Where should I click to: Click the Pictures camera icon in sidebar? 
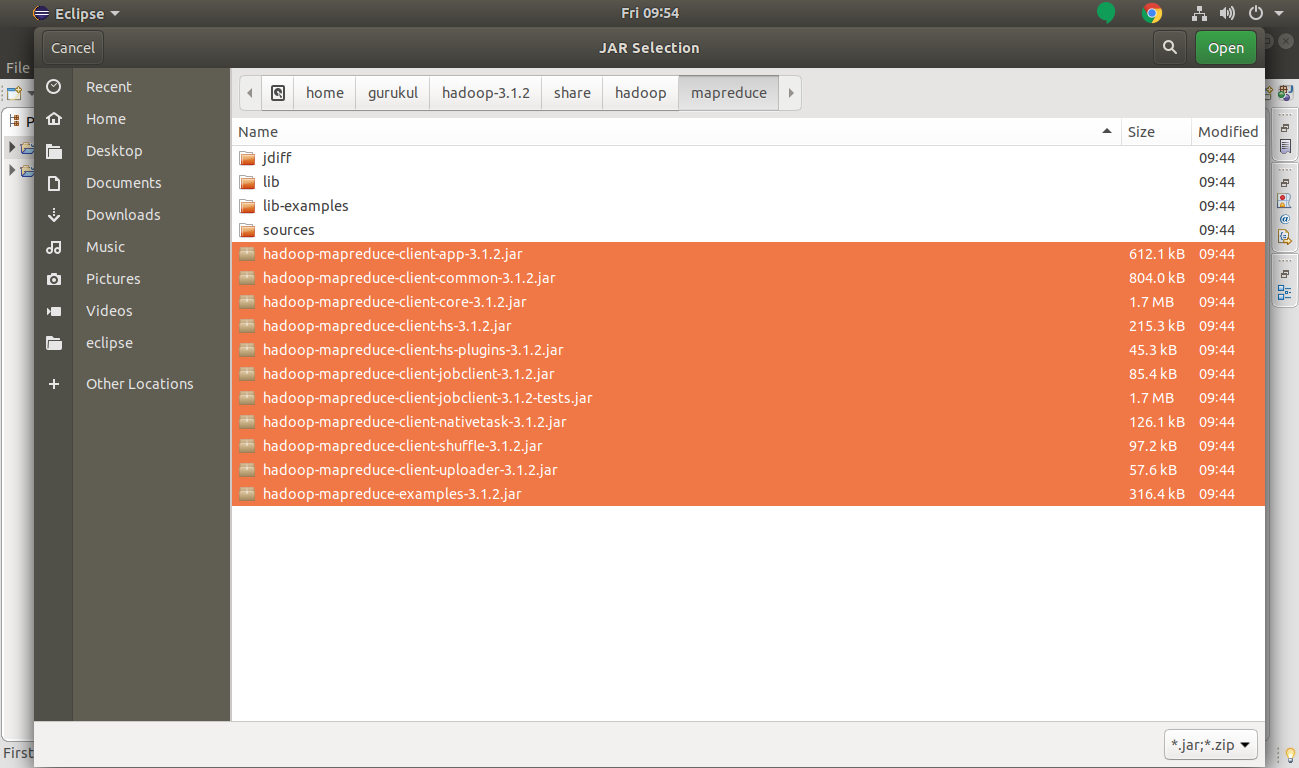pos(54,279)
